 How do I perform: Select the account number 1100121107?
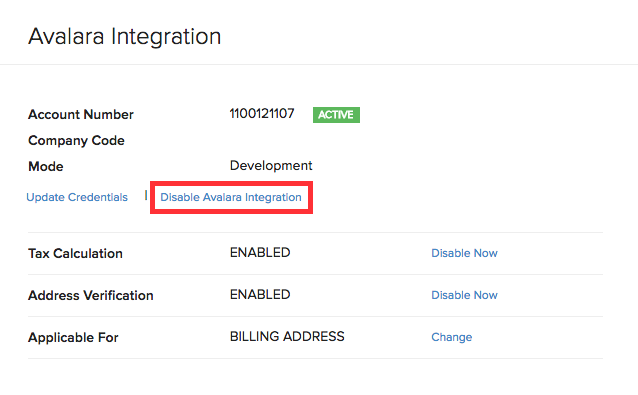point(262,113)
